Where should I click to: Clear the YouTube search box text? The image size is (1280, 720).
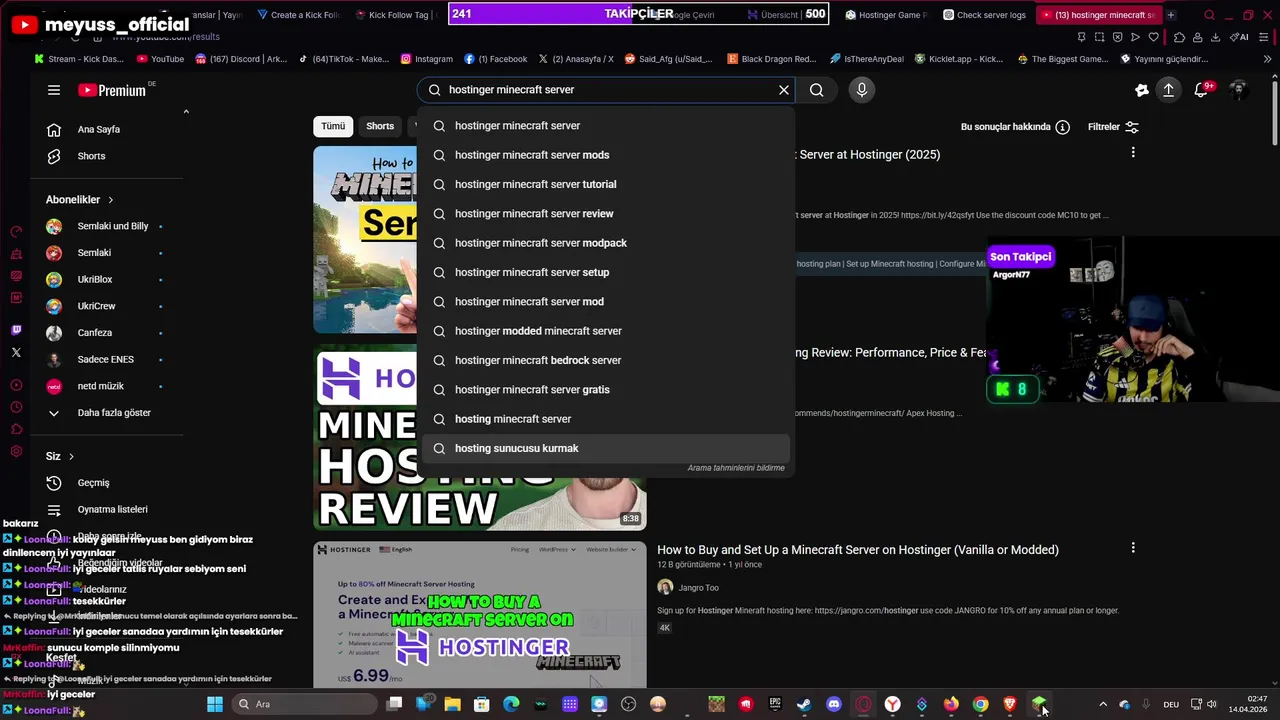click(784, 90)
